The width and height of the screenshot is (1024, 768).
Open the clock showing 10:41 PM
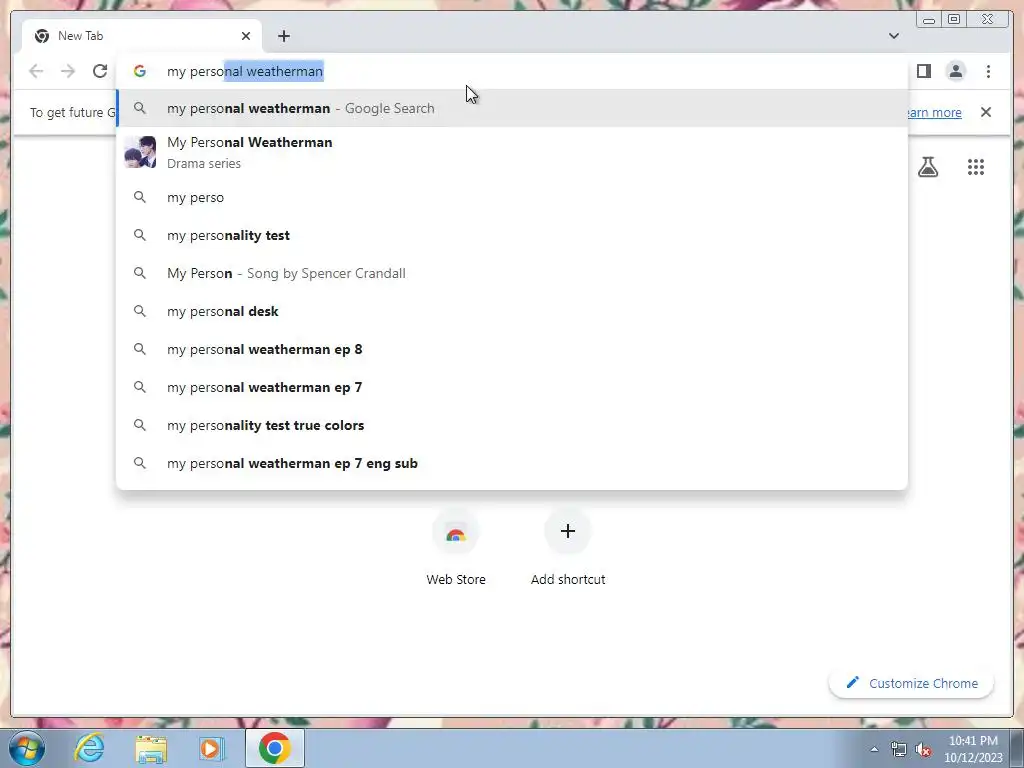[x=973, y=749]
